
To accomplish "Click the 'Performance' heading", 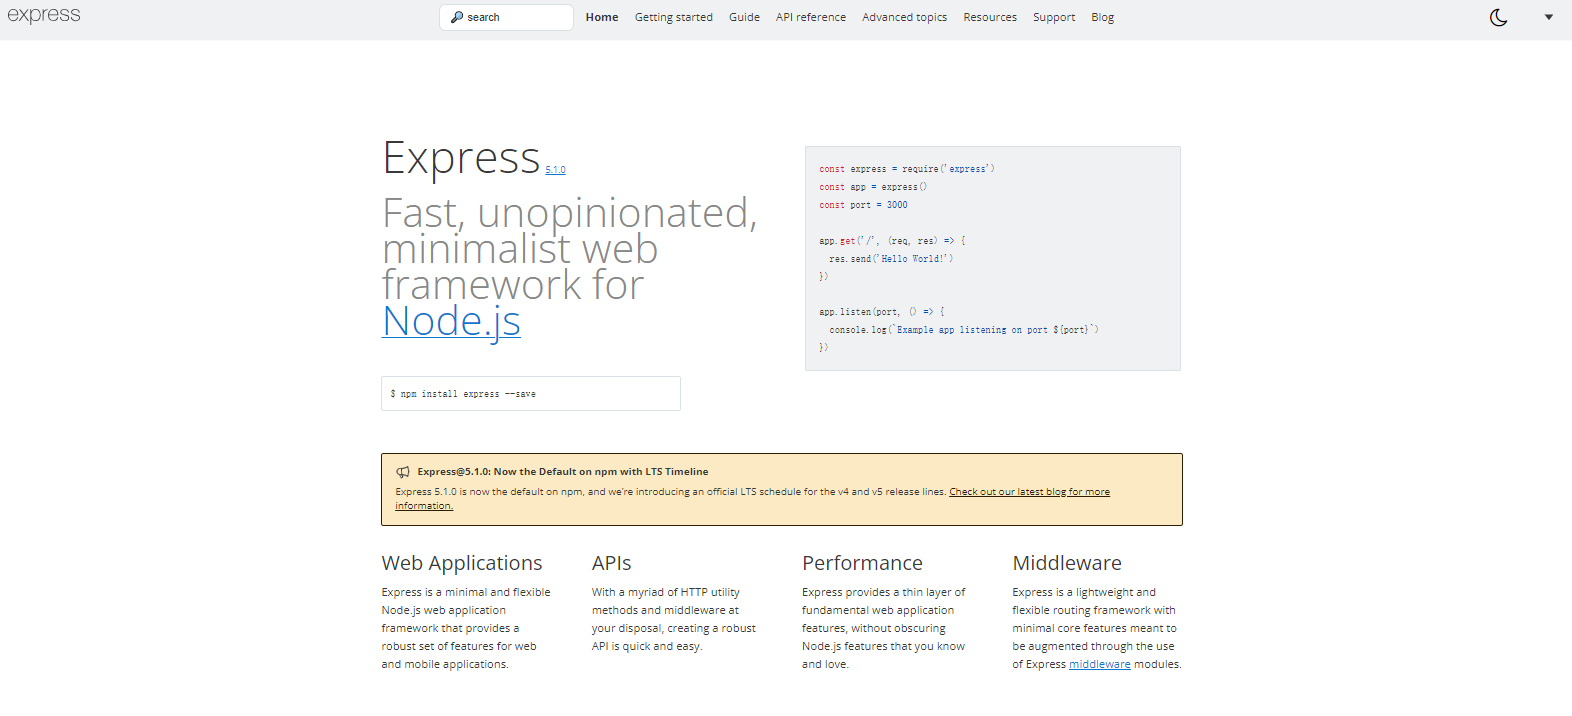I will click(862, 563).
